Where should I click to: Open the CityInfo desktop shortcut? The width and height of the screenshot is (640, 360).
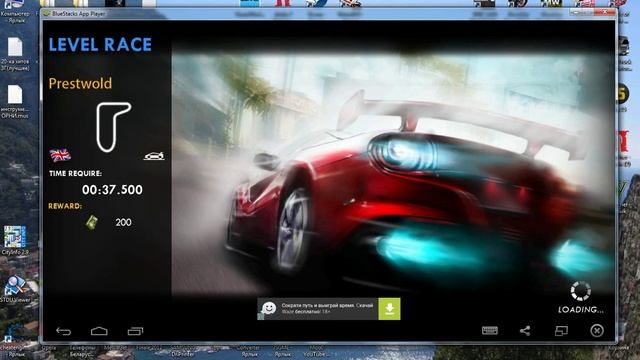[15, 240]
